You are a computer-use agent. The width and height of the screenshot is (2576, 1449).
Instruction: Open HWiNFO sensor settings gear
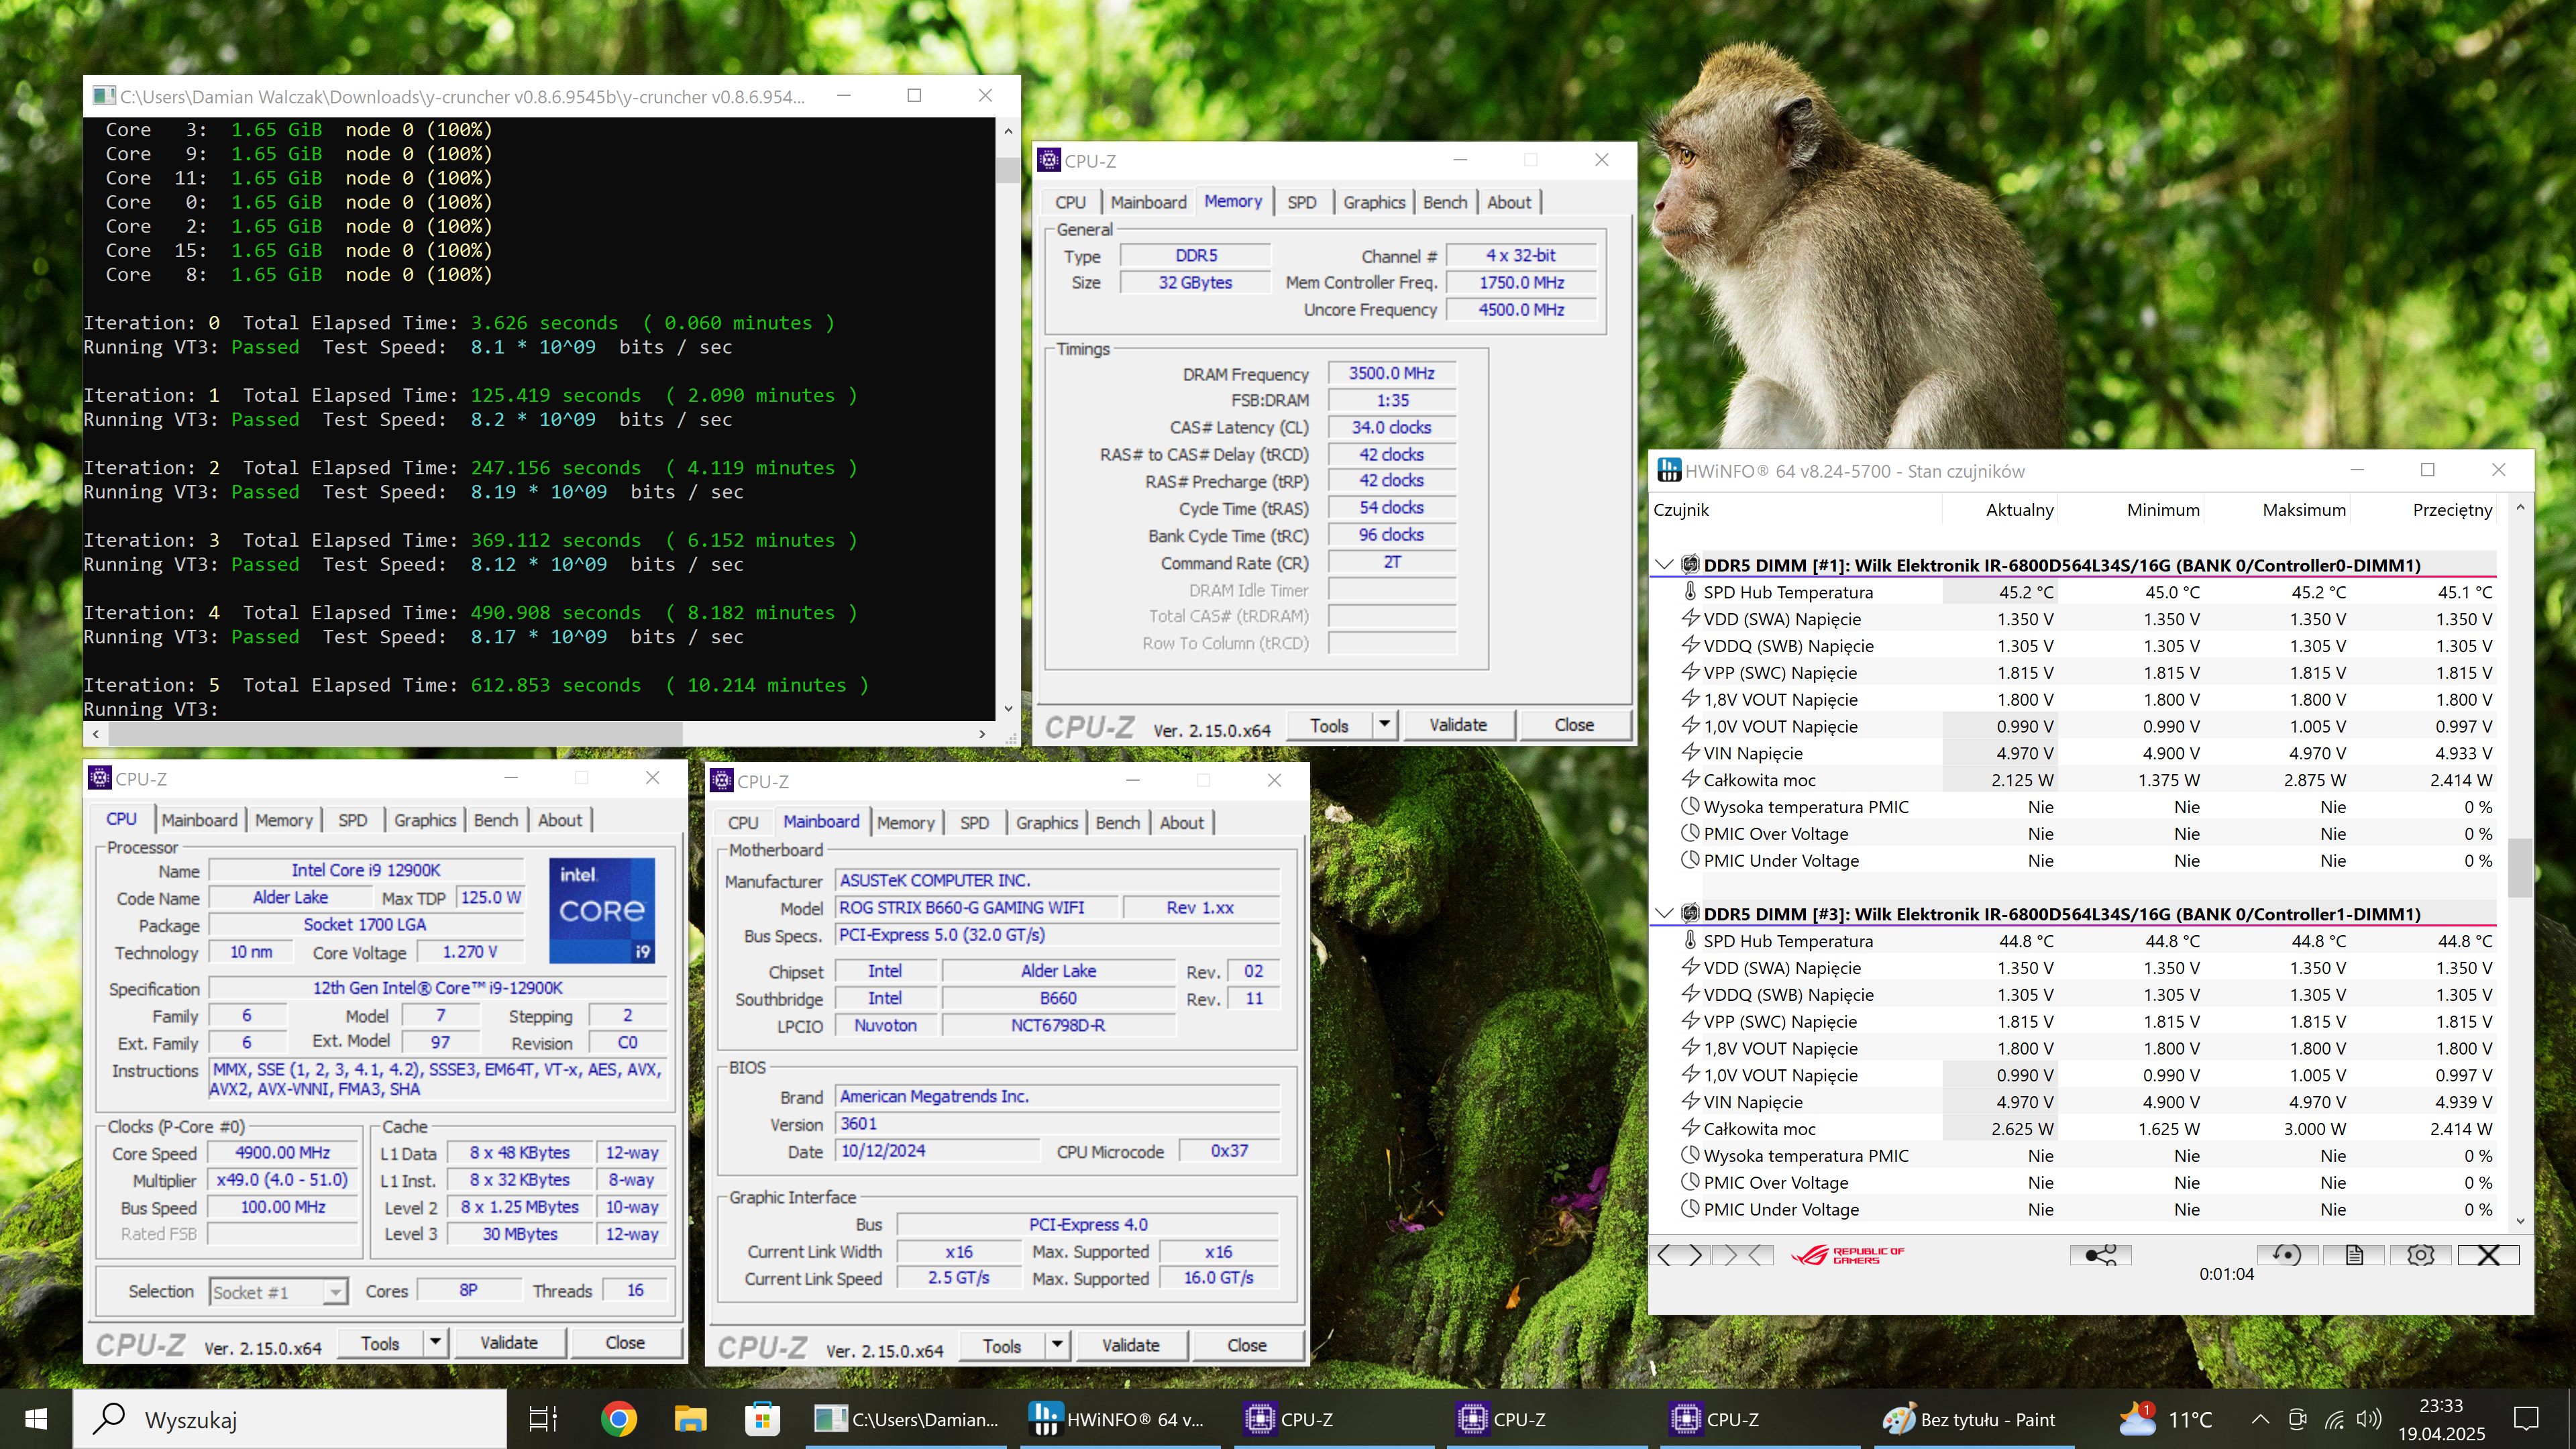pos(2420,1254)
